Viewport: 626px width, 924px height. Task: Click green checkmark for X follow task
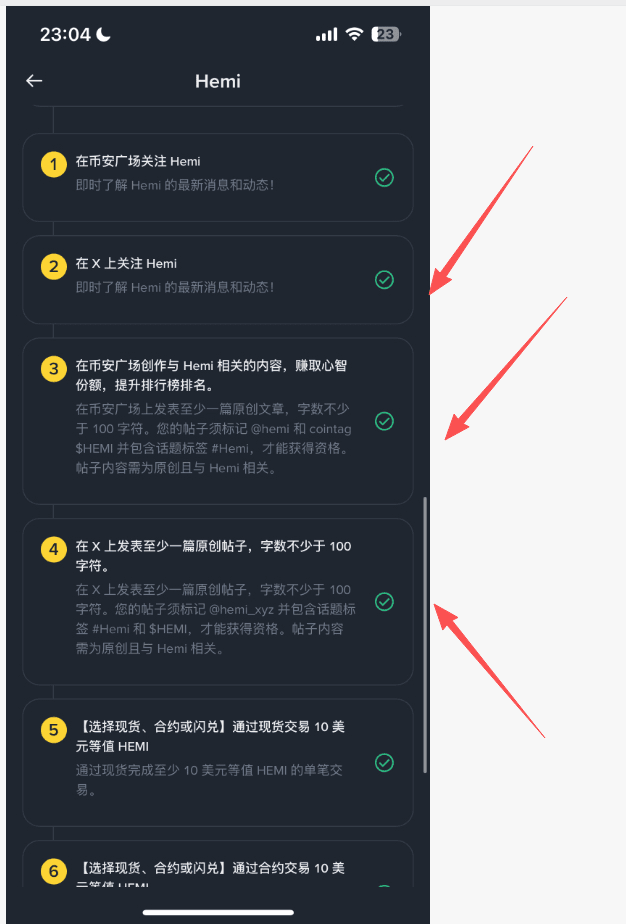(x=384, y=280)
